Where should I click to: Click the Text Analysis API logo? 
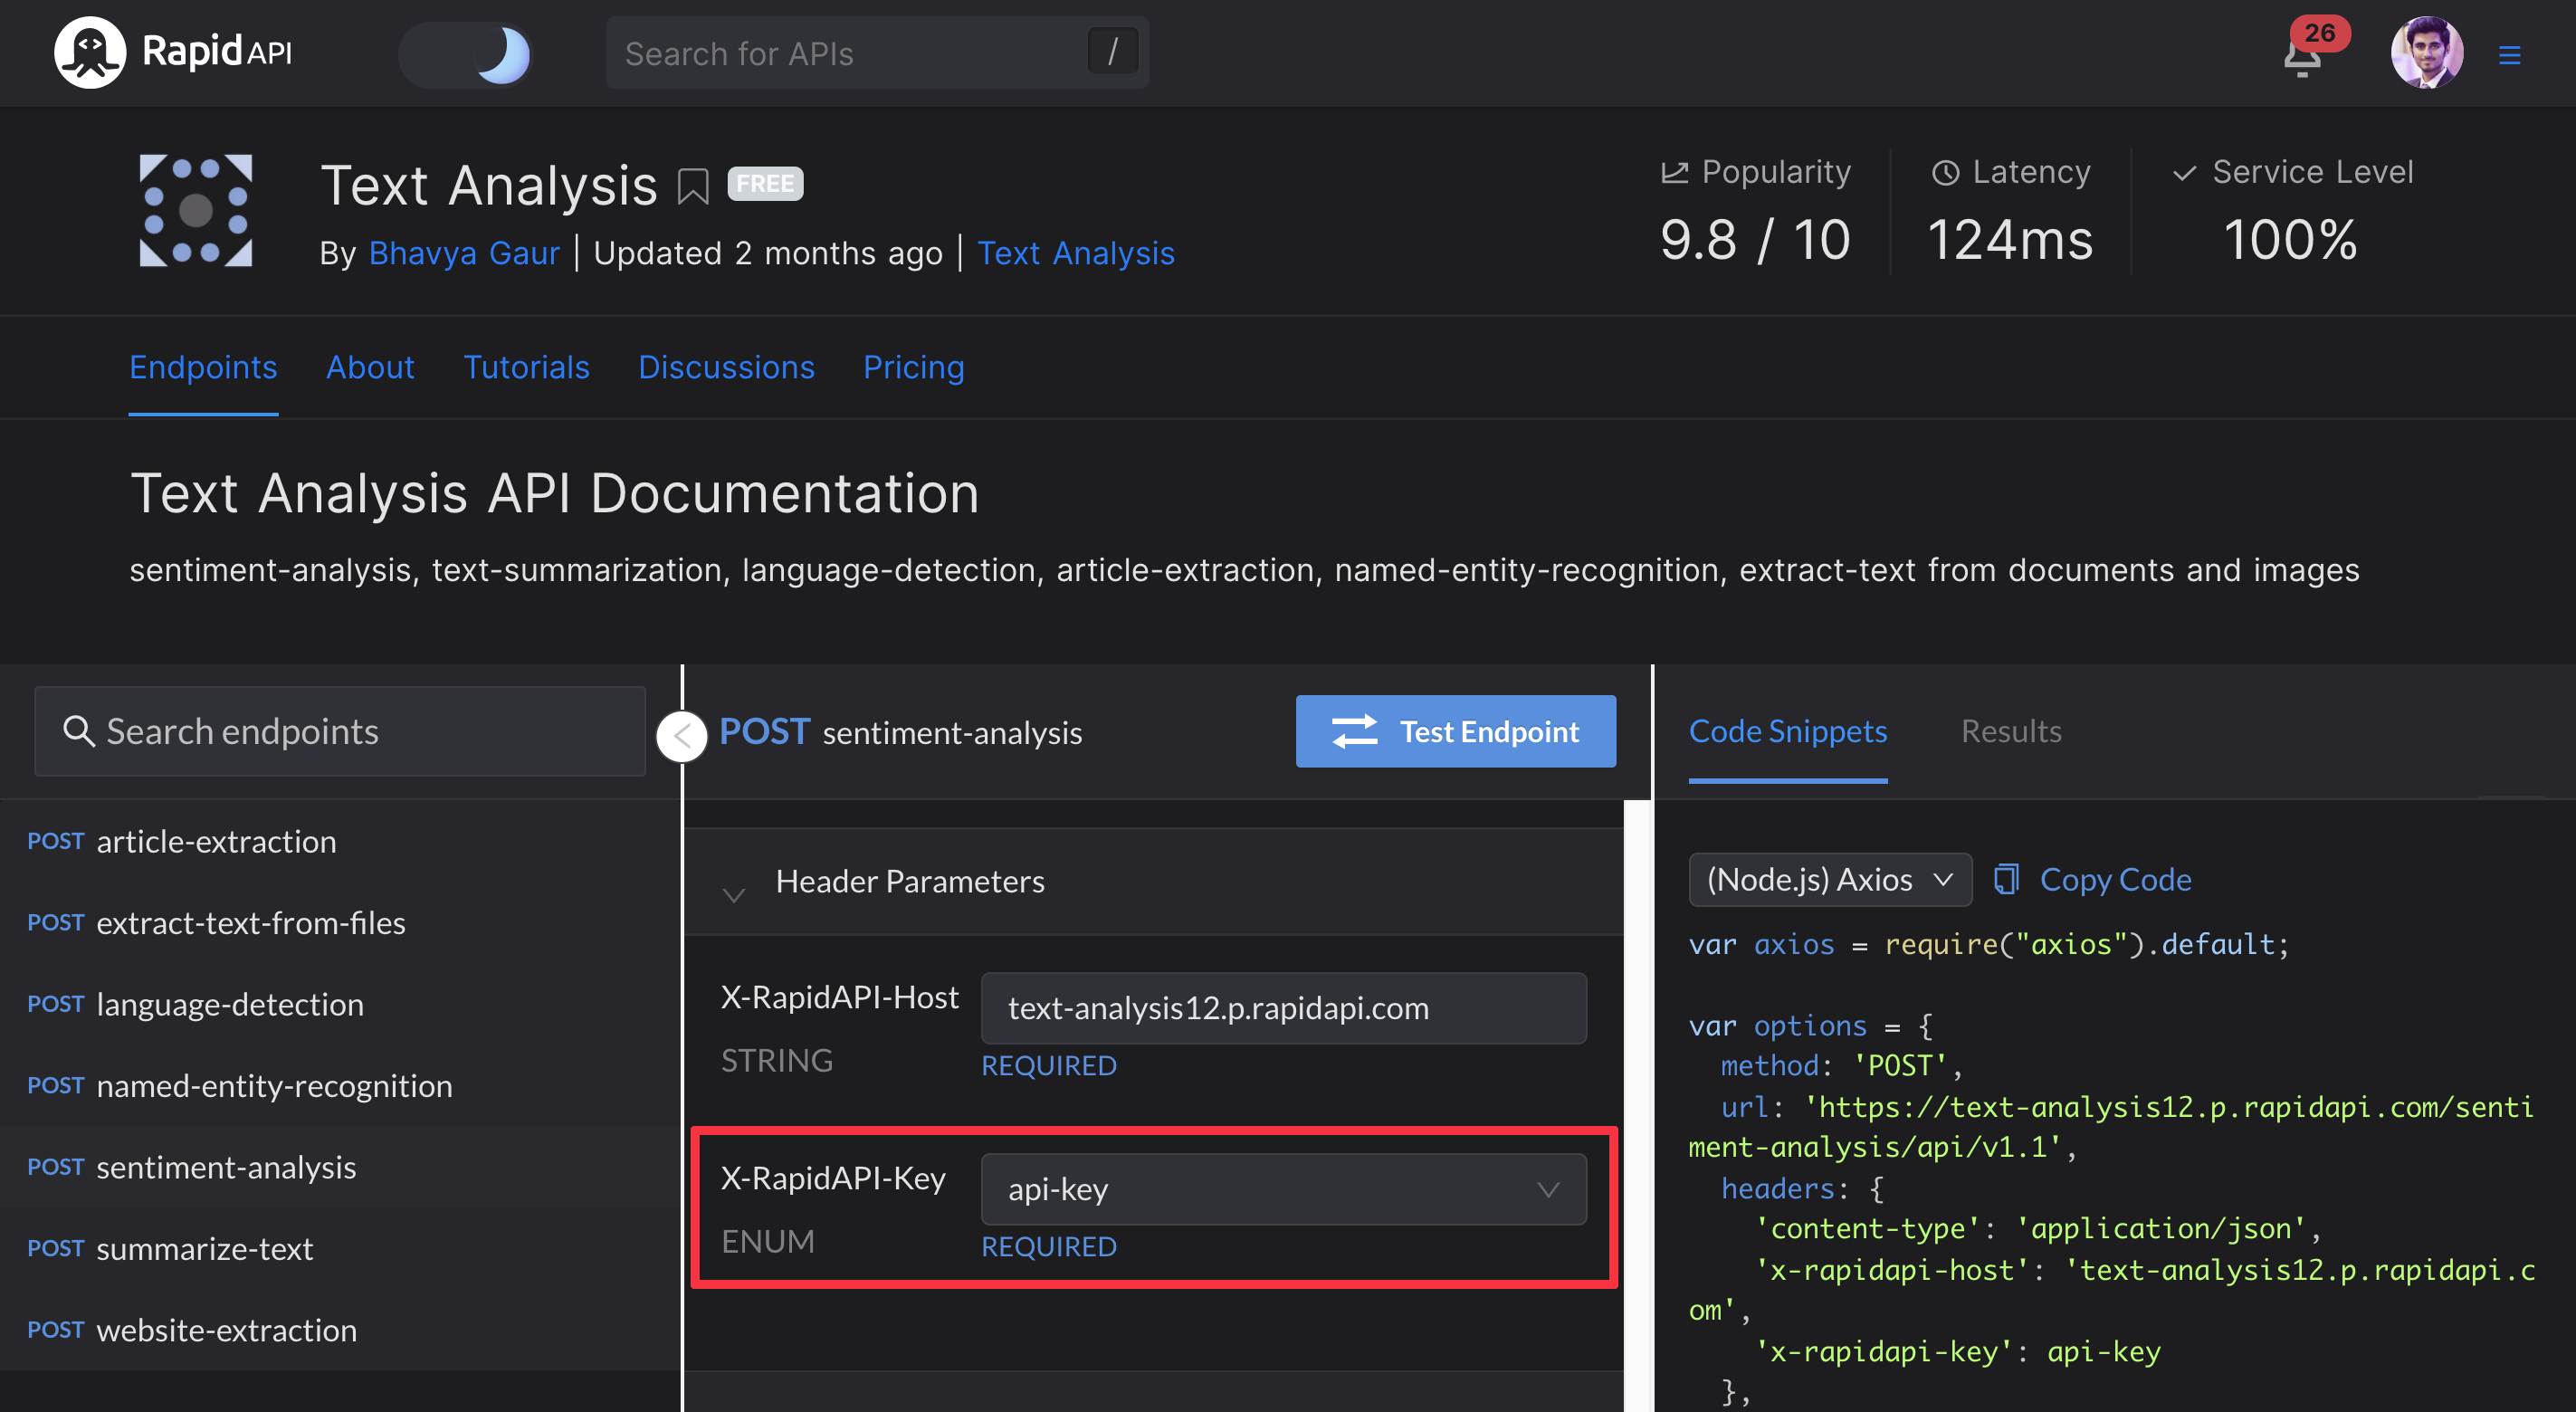(x=196, y=211)
